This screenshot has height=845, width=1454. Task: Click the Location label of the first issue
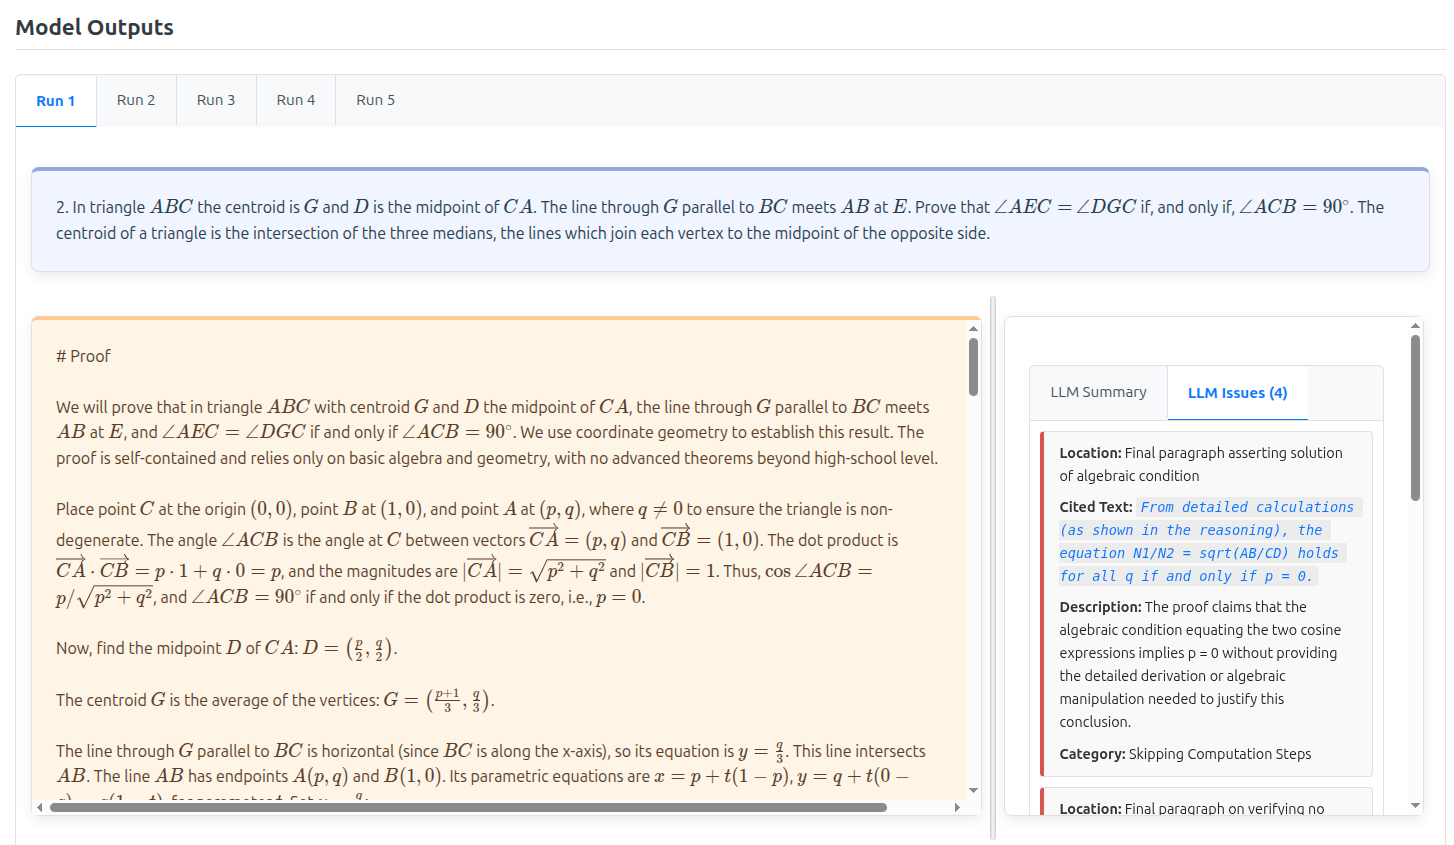click(1089, 452)
